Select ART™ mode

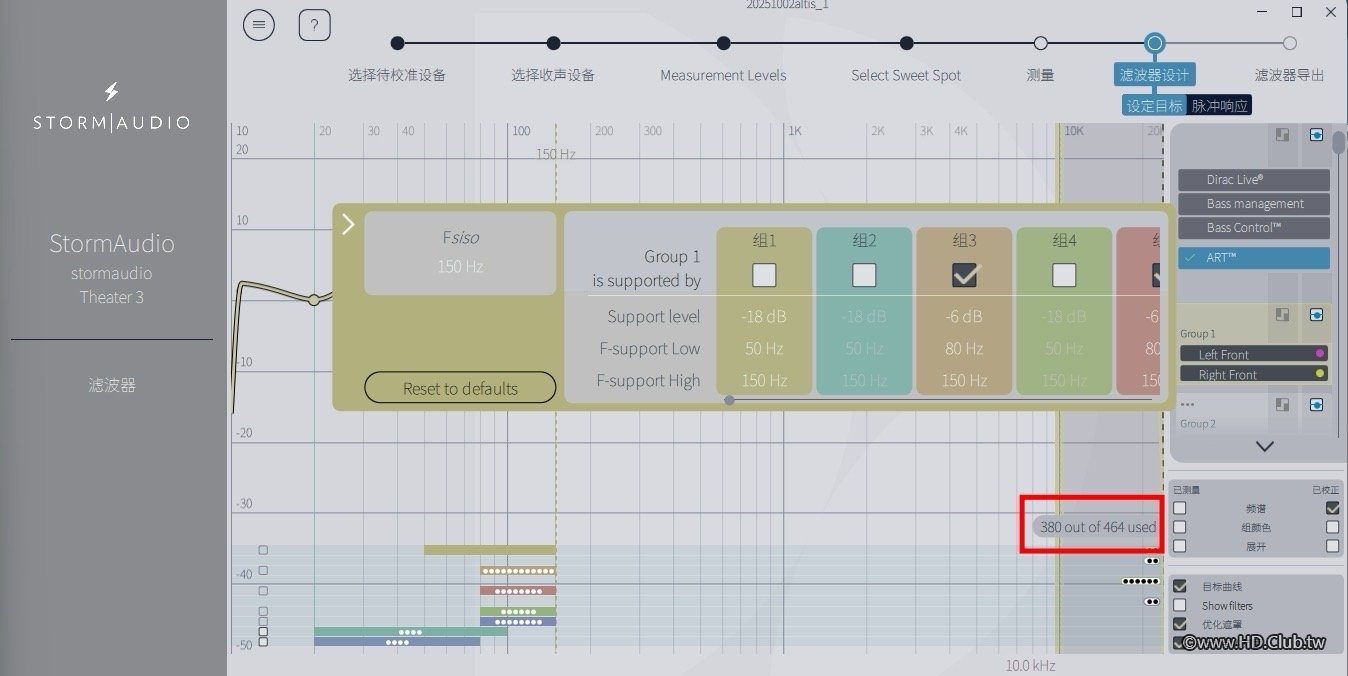click(x=1254, y=258)
